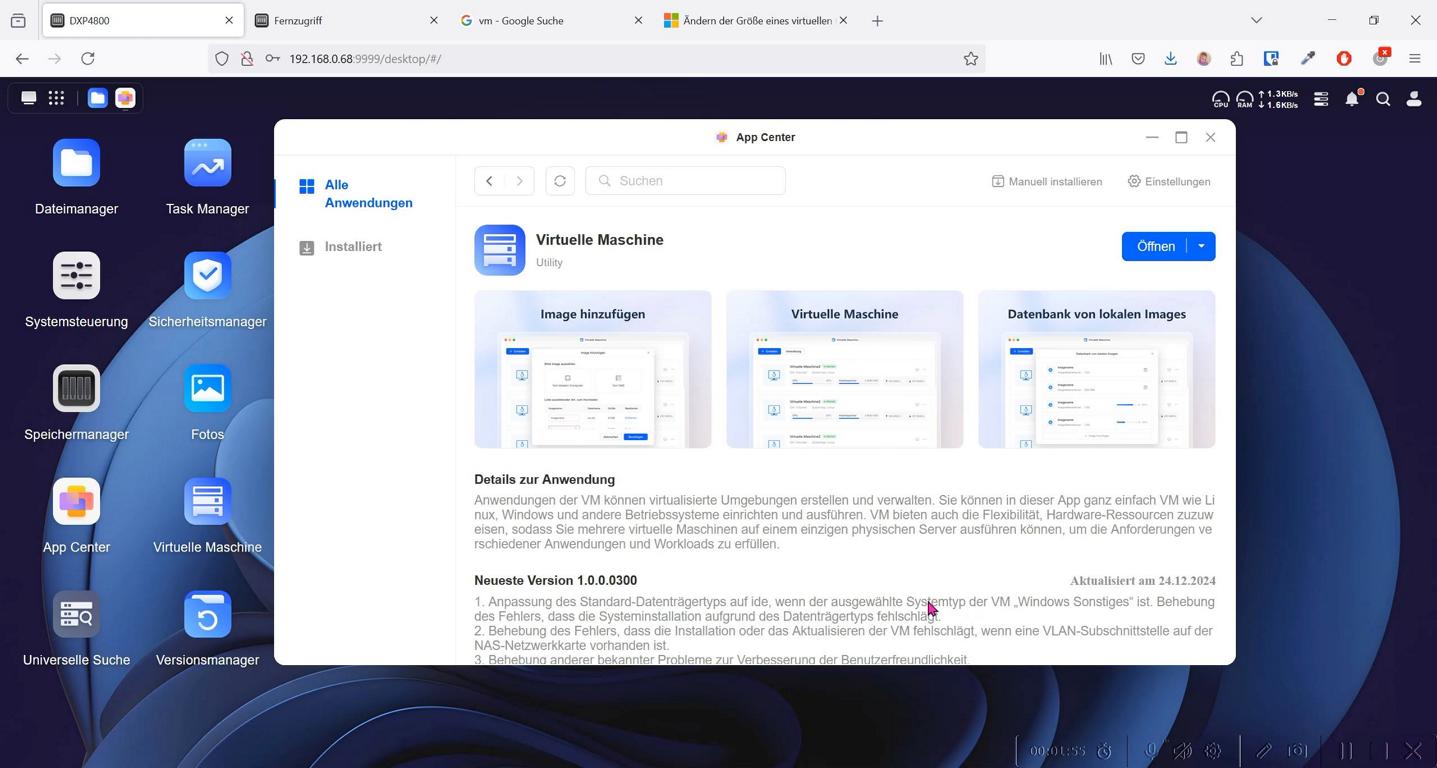The height and width of the screenshot is (768, 1437).
Task: View the Virtuelle Maschine screenshot thumbnail
Action: pyautogui.click(x=845, y=369)
